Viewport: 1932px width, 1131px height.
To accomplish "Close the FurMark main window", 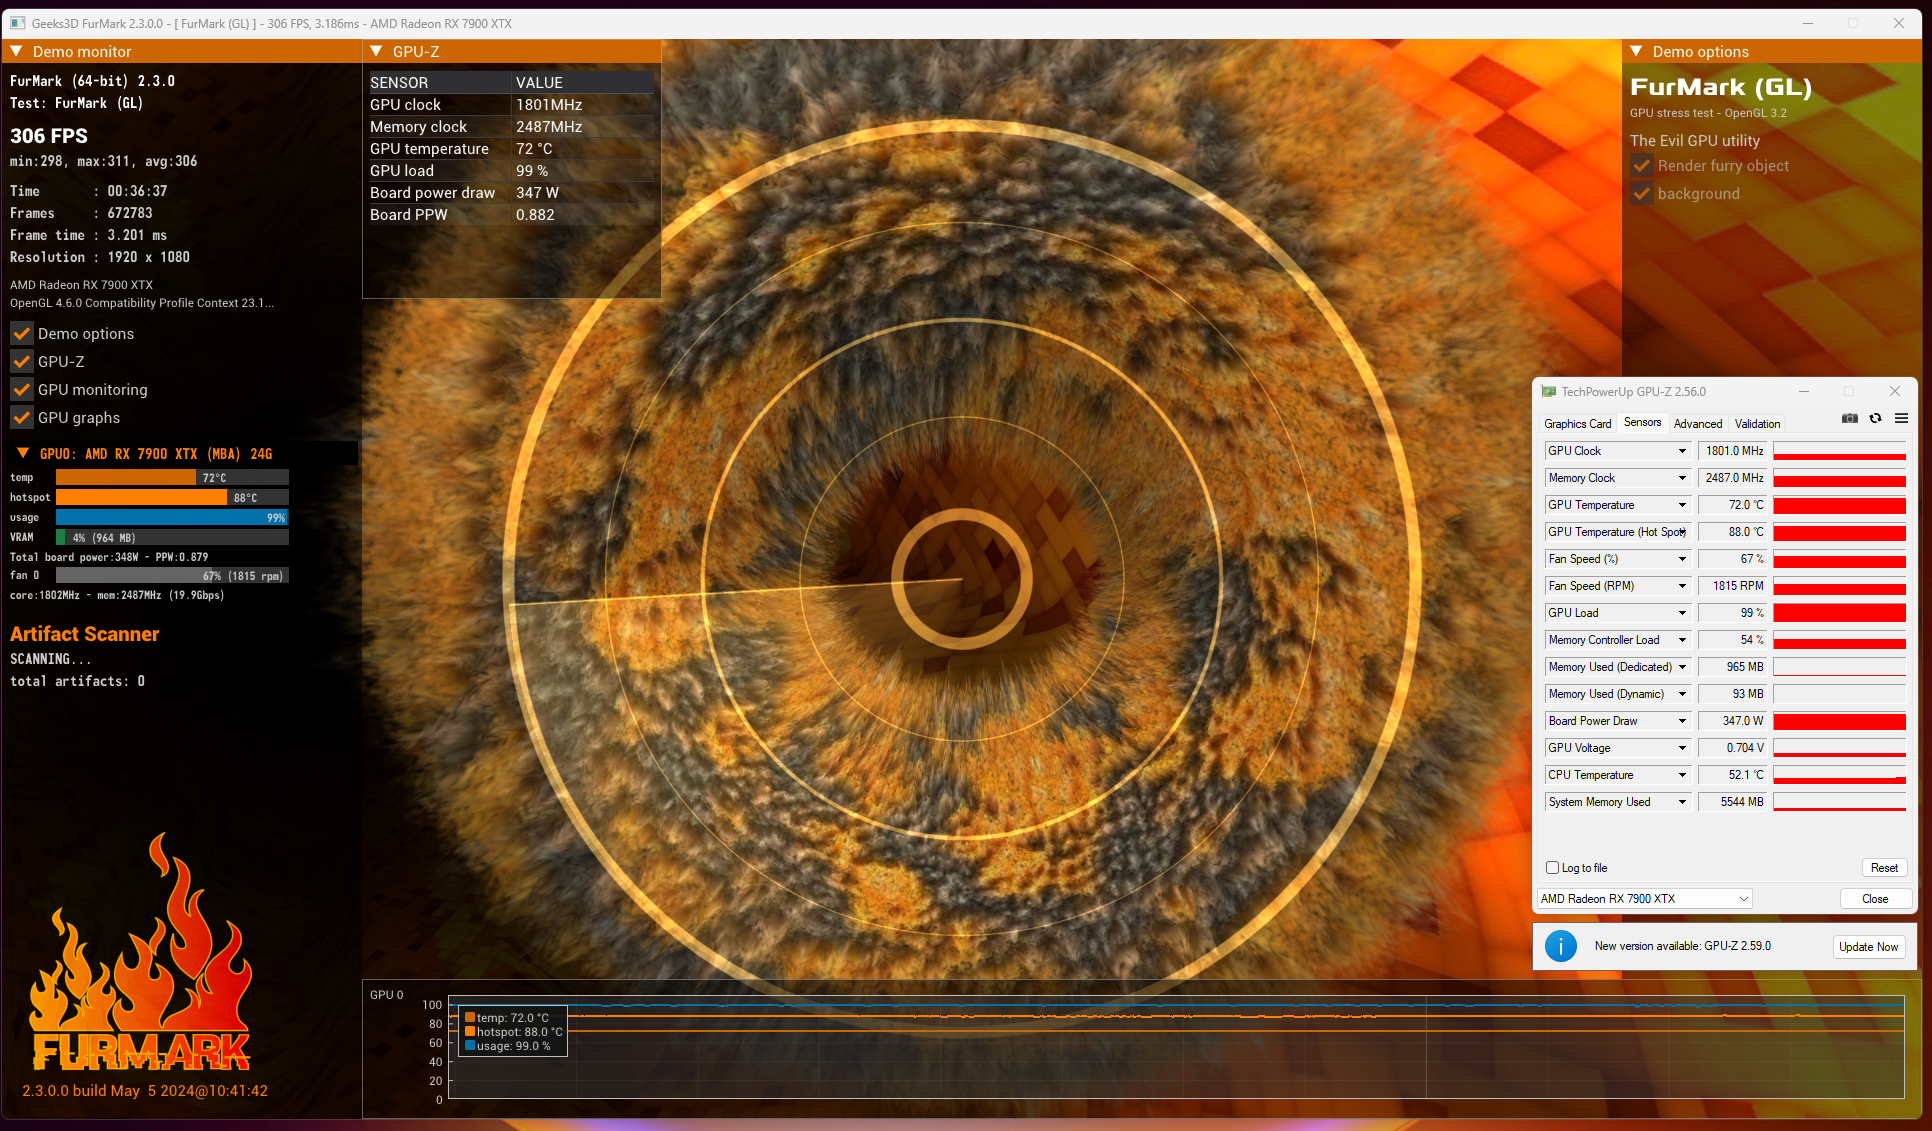I will click(x=1899, y=23).
